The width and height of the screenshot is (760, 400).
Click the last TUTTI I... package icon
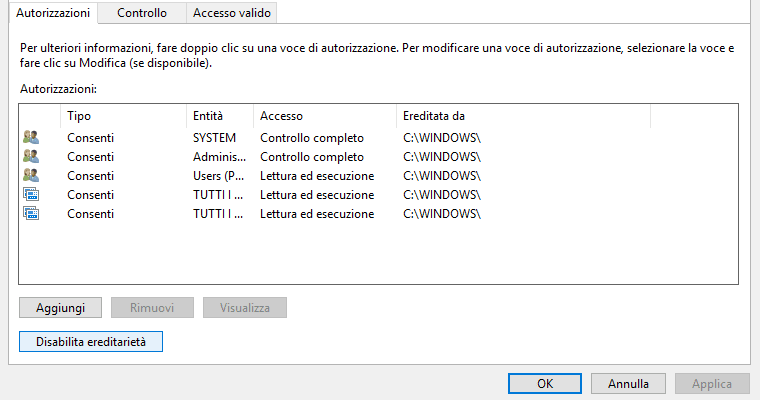[31, 213]
